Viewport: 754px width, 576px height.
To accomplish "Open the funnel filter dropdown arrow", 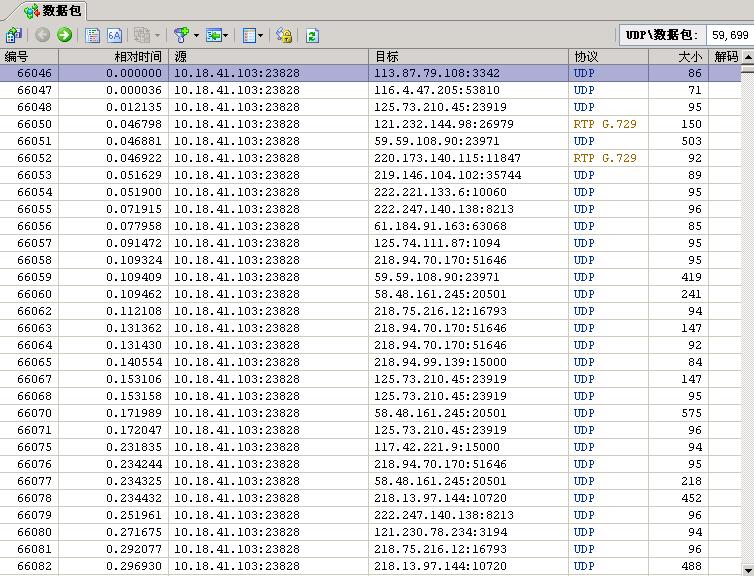I will point(196,35).
